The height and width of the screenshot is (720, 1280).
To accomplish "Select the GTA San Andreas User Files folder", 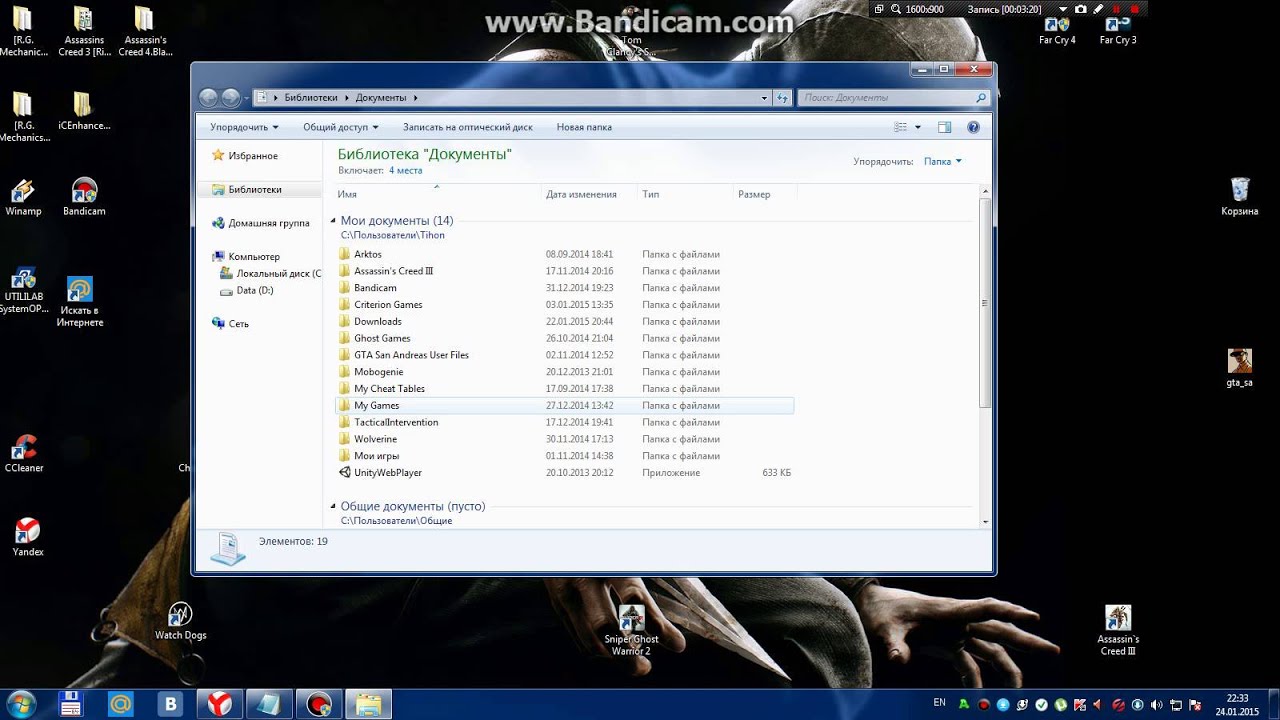I will tap(565, 355).
